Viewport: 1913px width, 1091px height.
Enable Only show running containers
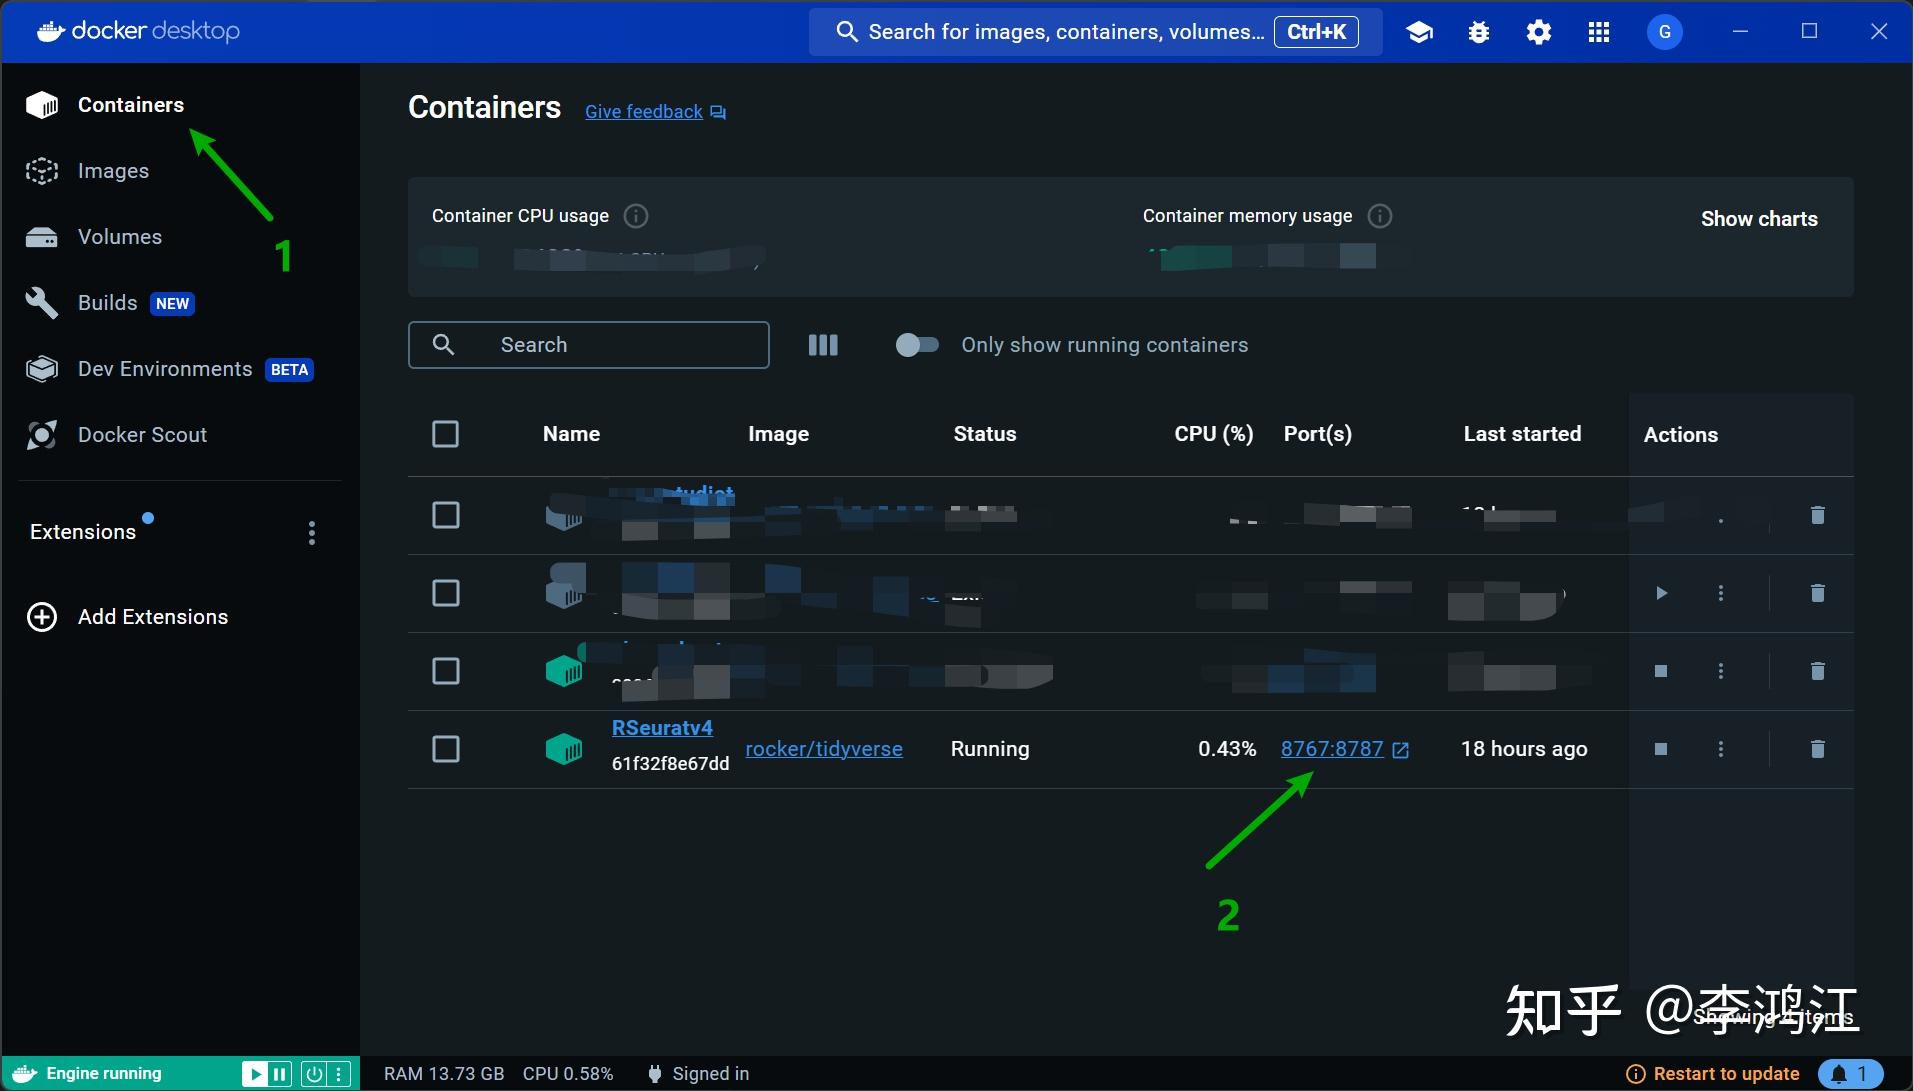pyautogui.click(x=916, y=345)
